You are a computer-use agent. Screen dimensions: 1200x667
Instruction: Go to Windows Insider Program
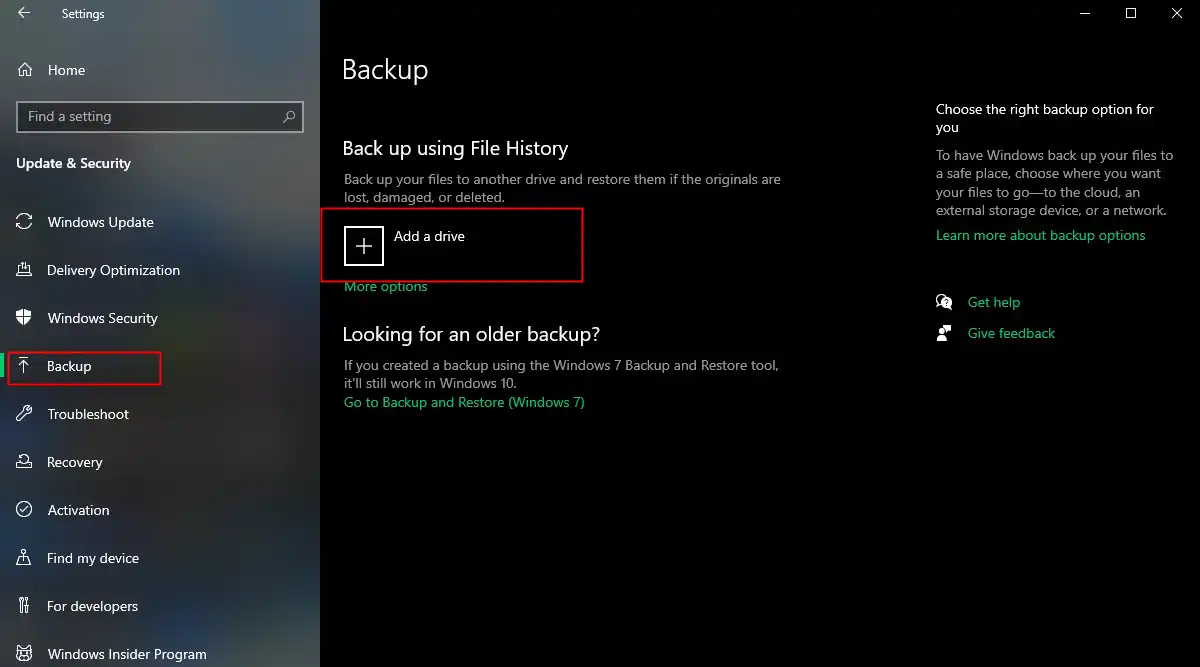(x=127, y=654)
